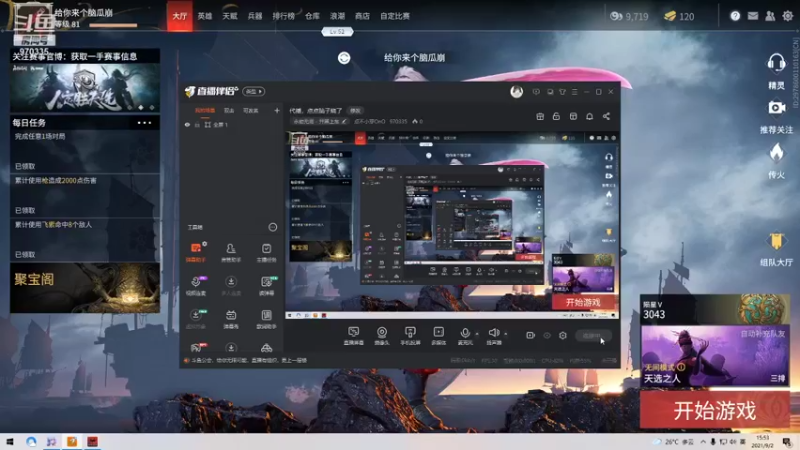
Task: Open the game help question-mark icon
Action: pos(735,16)
